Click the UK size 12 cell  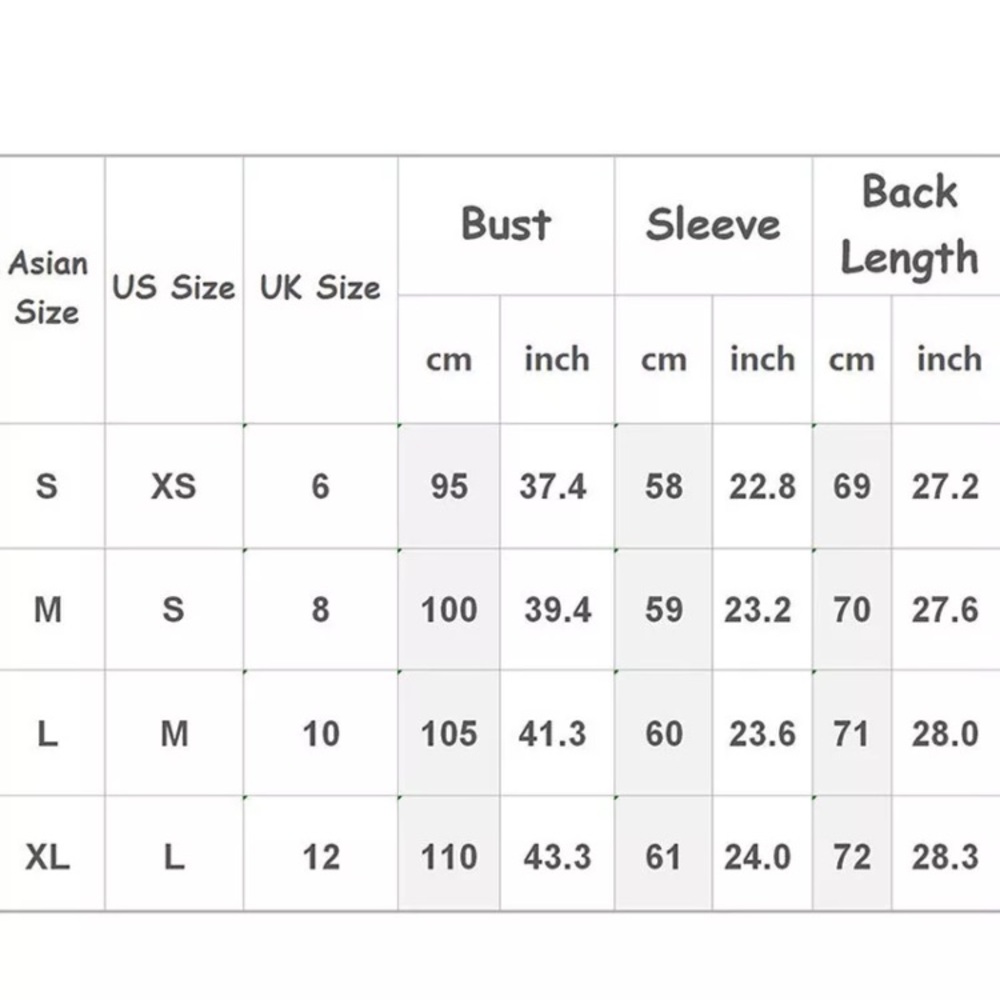(320, 854)
